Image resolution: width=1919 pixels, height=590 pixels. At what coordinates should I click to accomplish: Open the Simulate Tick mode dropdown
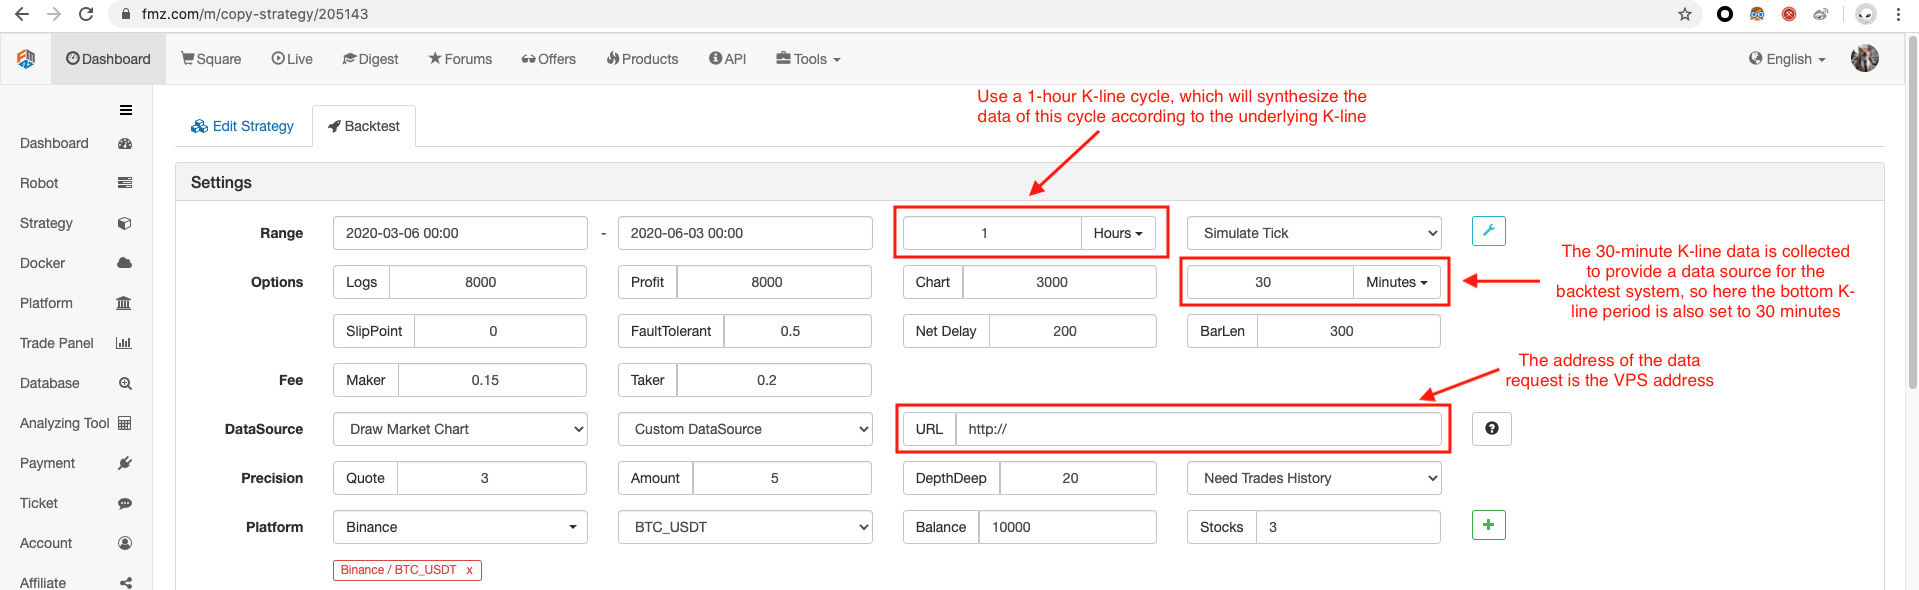(1314, 233)
